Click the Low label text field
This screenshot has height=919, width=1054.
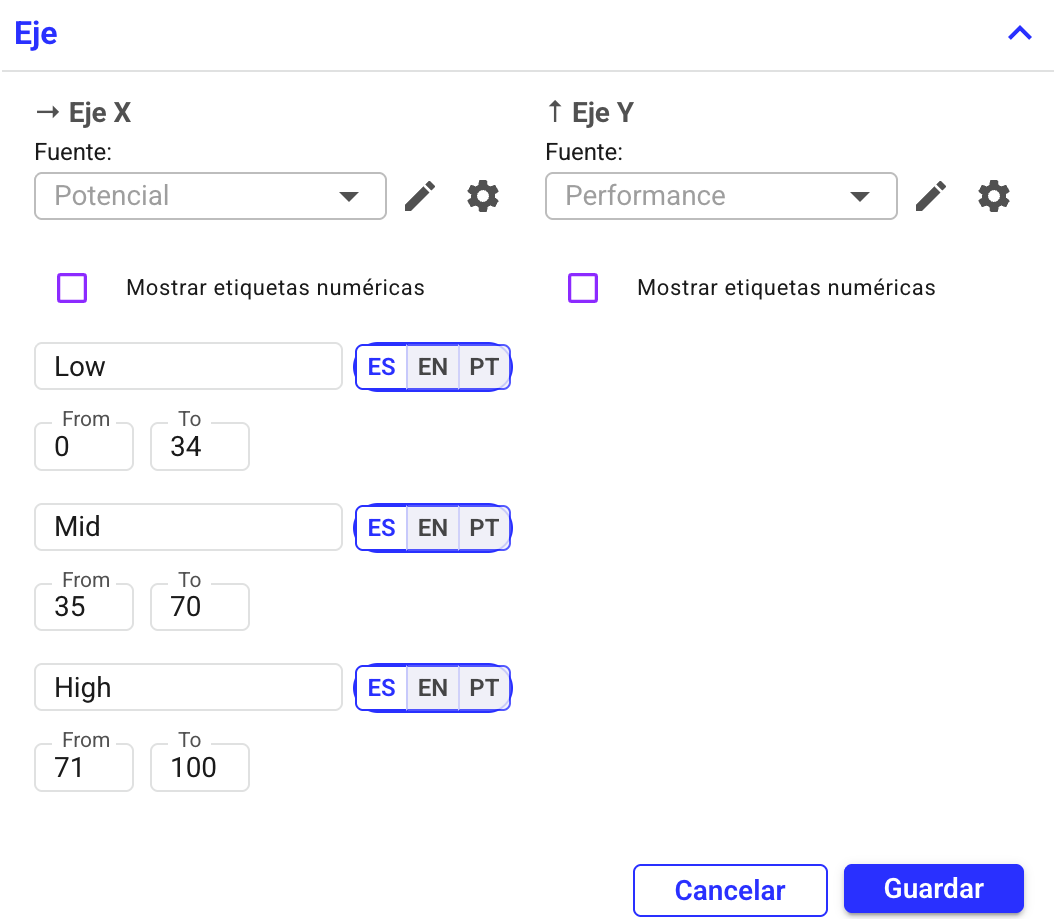click(x=188, y=367)
